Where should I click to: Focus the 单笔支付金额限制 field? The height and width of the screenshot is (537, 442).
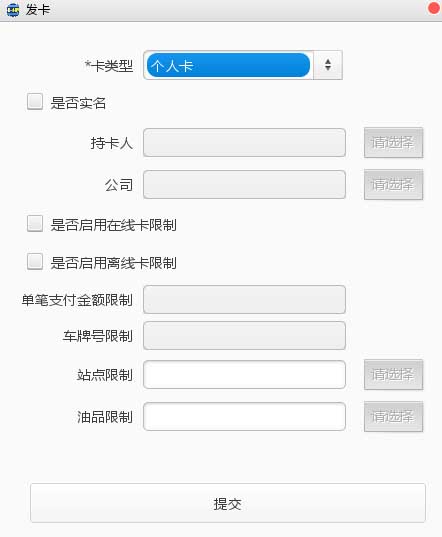click(x=244, y=299)
